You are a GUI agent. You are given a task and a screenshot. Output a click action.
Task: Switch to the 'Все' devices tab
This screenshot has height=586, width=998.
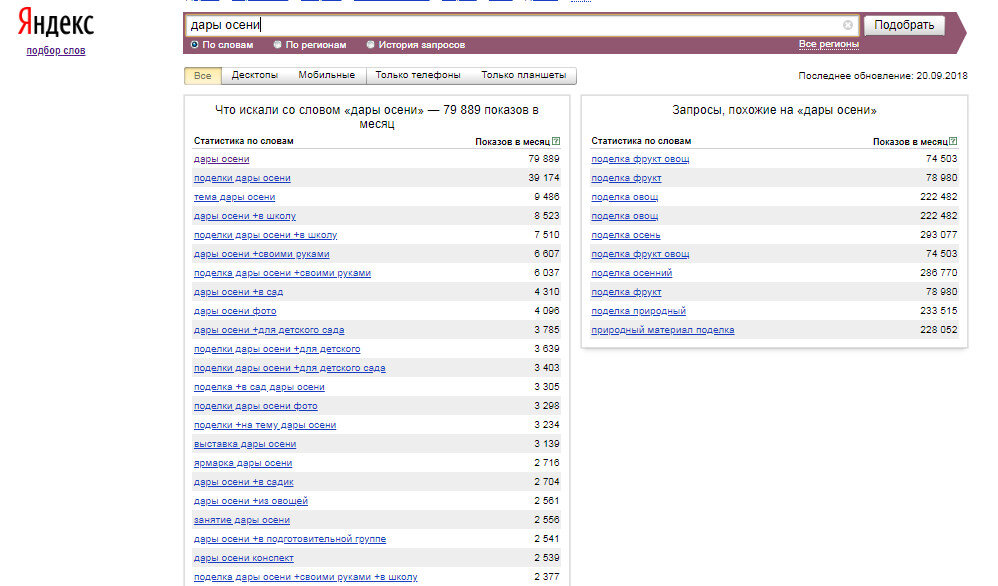coord(202,76)
